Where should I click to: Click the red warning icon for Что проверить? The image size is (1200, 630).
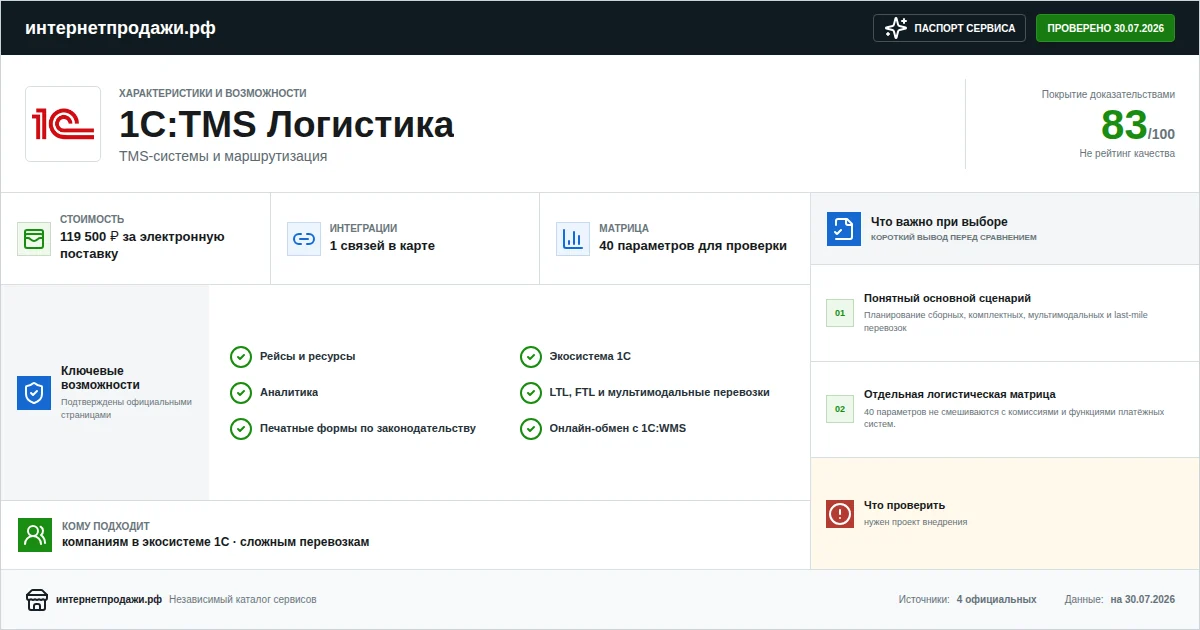[x=840, y=514]
